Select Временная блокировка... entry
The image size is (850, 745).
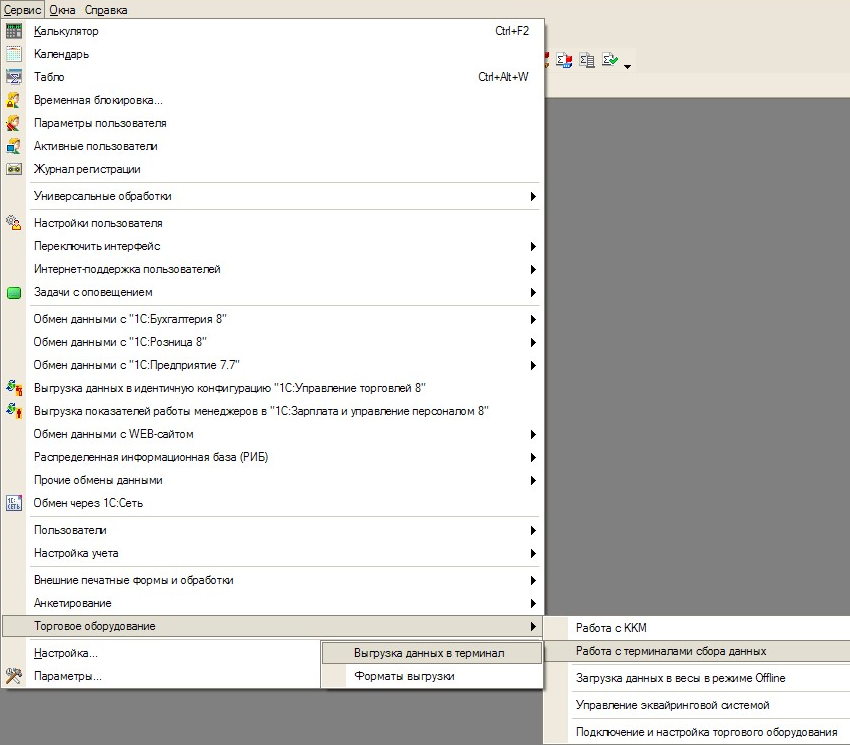272,100
